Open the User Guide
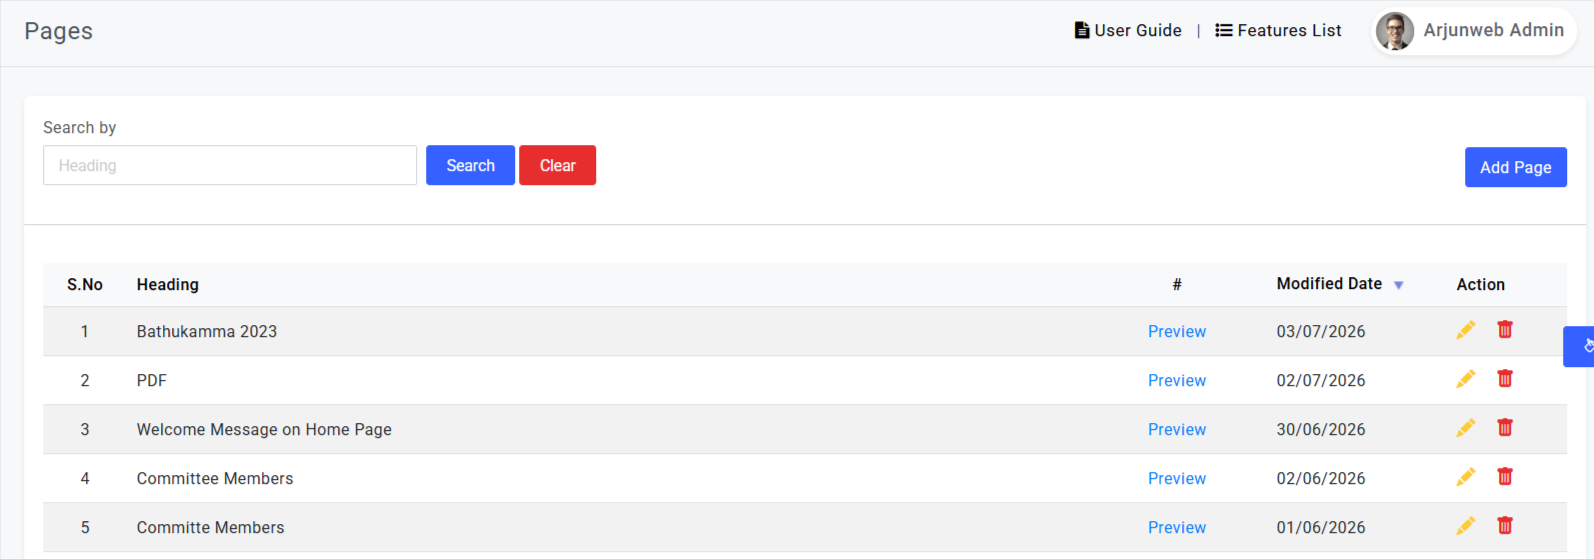Image resolution: width=1594 pixels, height=559 pixels. click(1128, 31)
